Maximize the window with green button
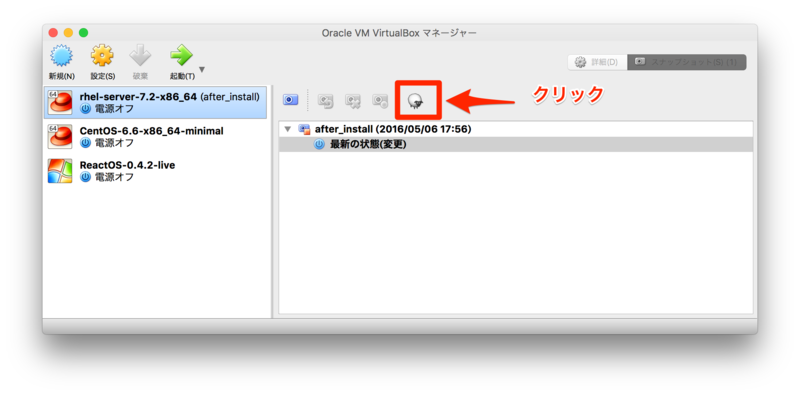The image size is (800, 395). point(83,33)
